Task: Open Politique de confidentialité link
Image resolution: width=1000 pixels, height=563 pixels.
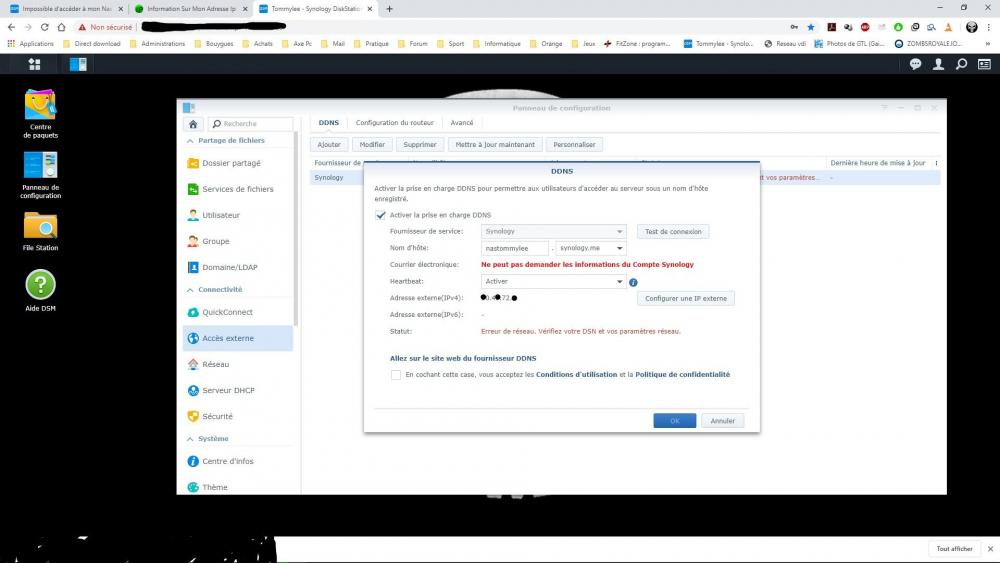Action: point(682,375)
